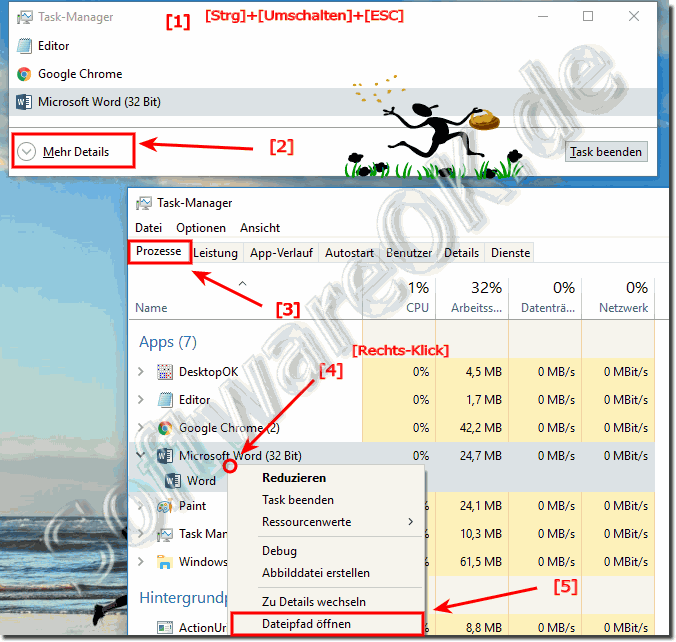Image resolution: width=676 pixels, height=642 pixels.
Task: Click the Hintergrund processes group heading
Action: pos(183,598)
